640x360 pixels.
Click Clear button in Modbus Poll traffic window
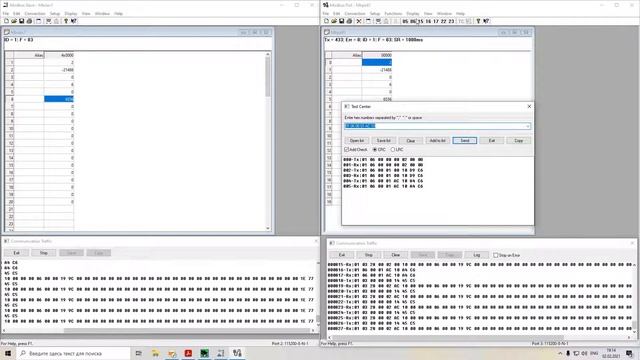[x=396, y=255]
